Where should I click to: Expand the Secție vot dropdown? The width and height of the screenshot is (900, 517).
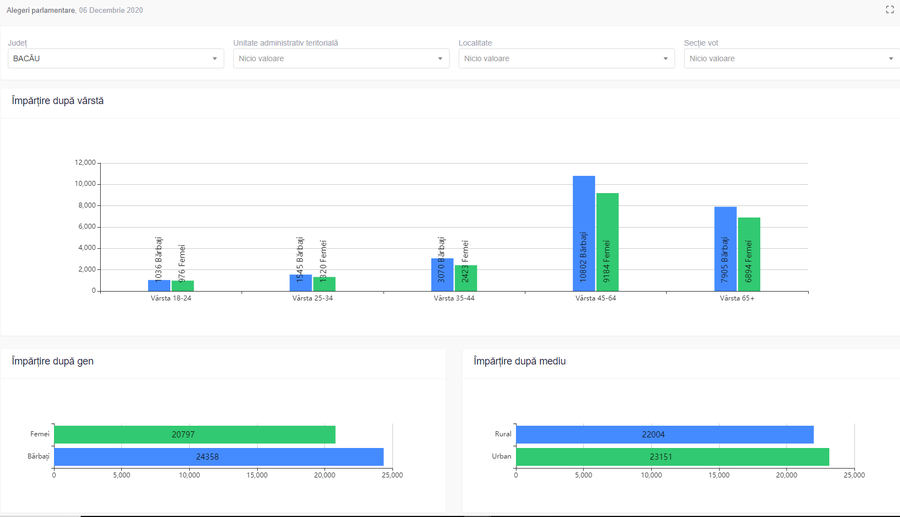click(x=791, y=59)
